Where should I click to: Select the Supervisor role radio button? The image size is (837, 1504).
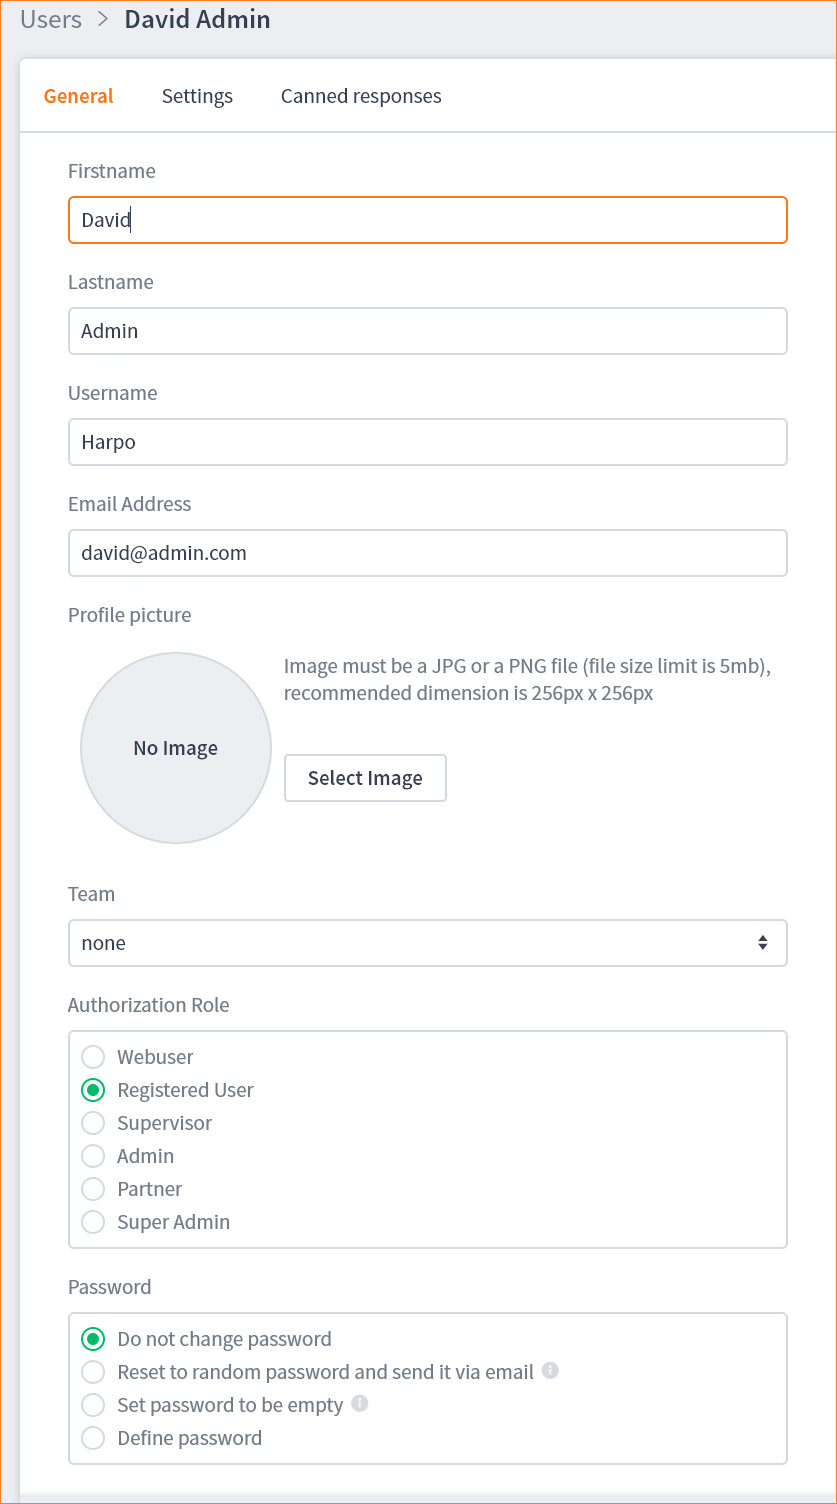(93, 1123)
